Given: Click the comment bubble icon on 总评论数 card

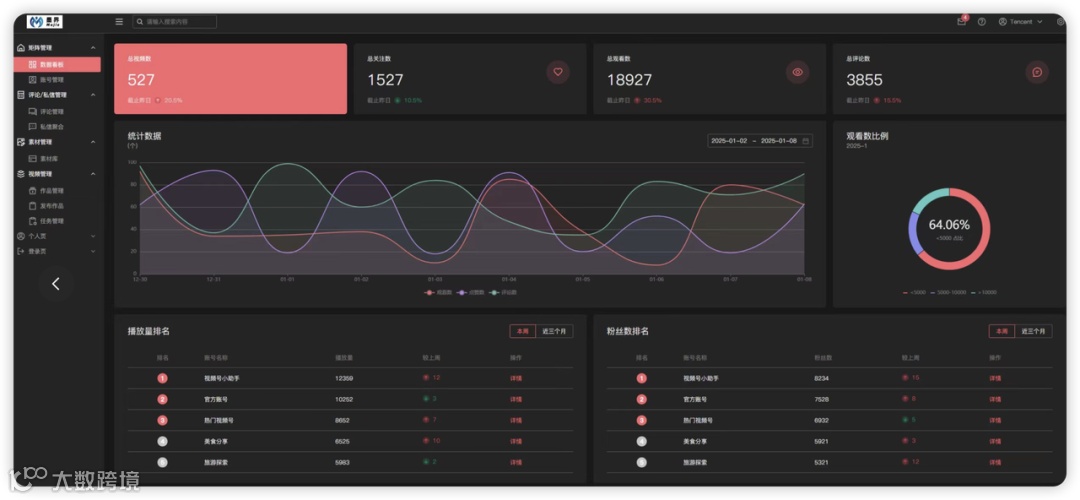Looking at the screenshot, I should [1037, 72].
